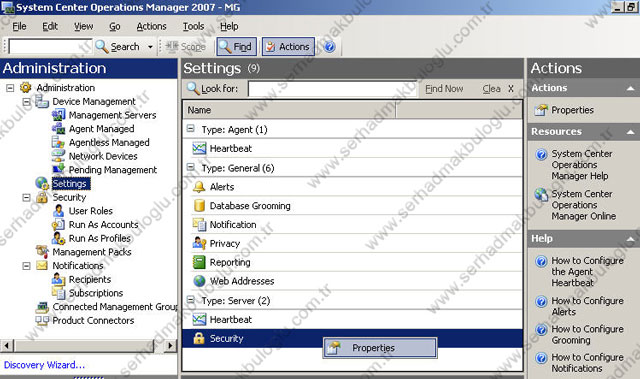
Task: Click the Pending Management icon
Action: point(58,169)
